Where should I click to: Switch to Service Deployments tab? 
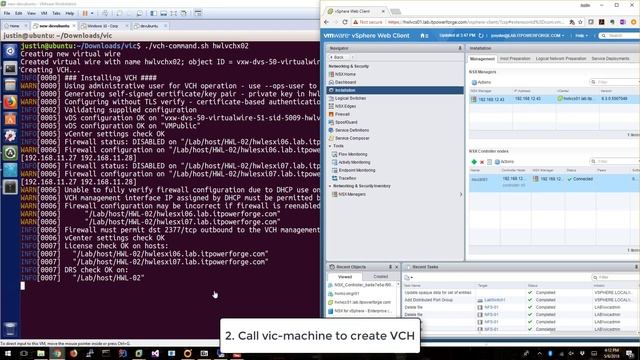pos(610,59)
